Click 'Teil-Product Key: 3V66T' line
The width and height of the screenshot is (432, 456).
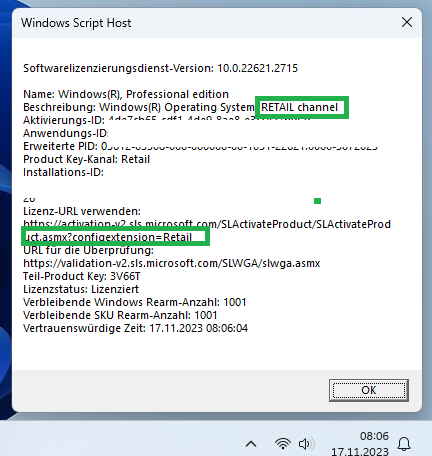coord(82,276)
